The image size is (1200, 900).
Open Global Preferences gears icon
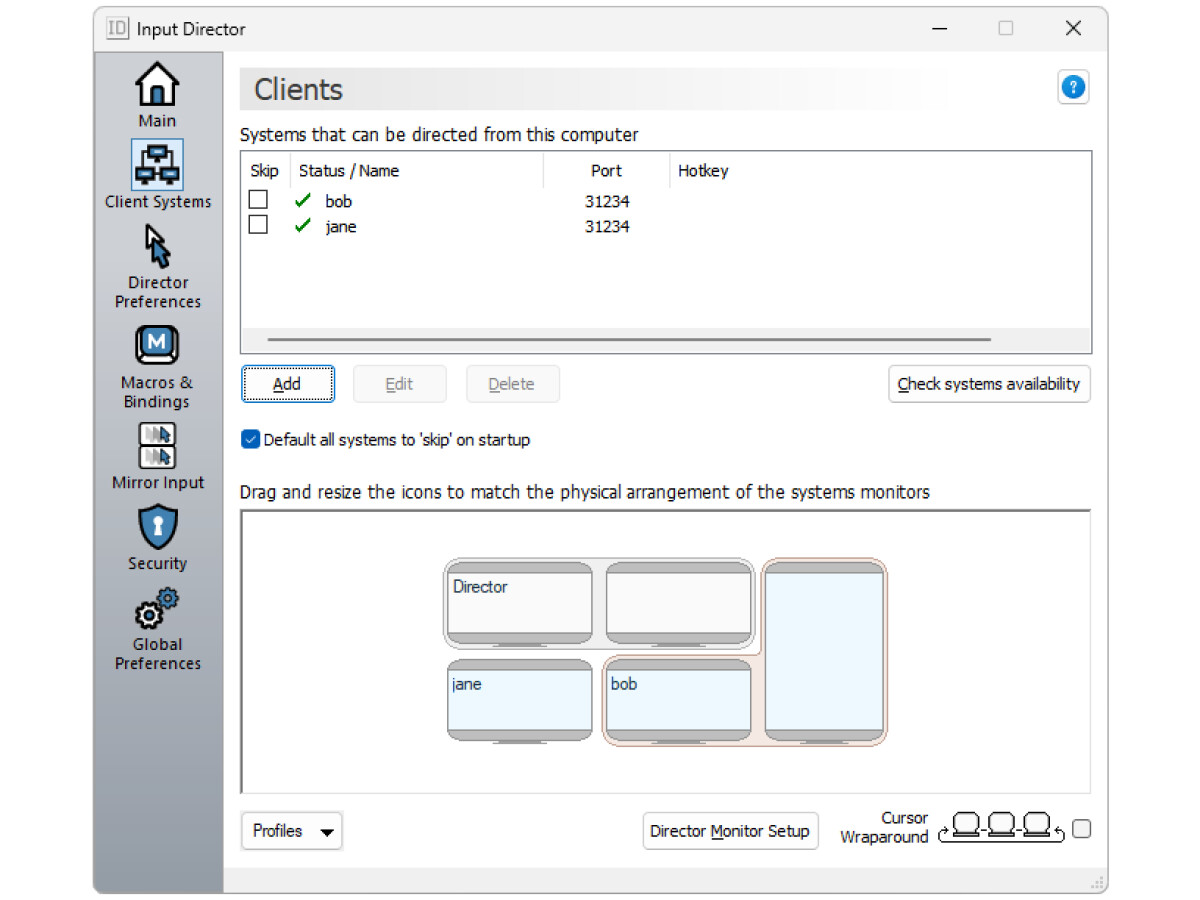tap(157, 609)
